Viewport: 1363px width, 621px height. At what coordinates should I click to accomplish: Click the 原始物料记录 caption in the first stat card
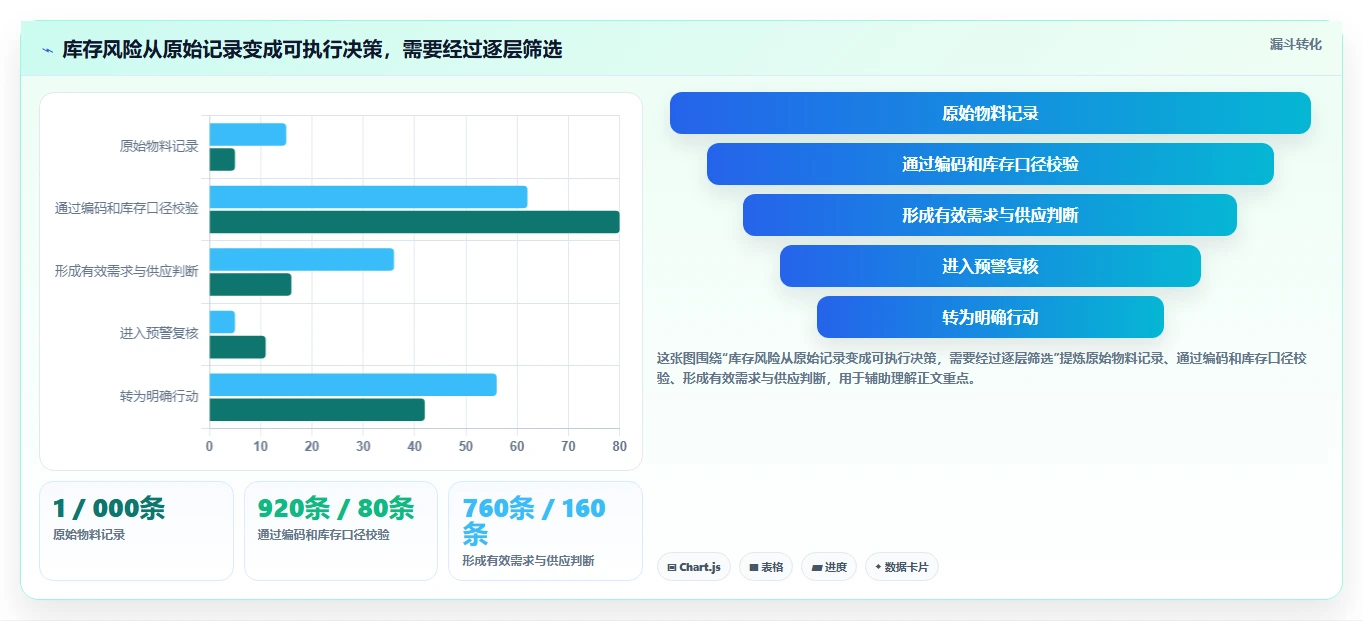click(x=89, y=535)
